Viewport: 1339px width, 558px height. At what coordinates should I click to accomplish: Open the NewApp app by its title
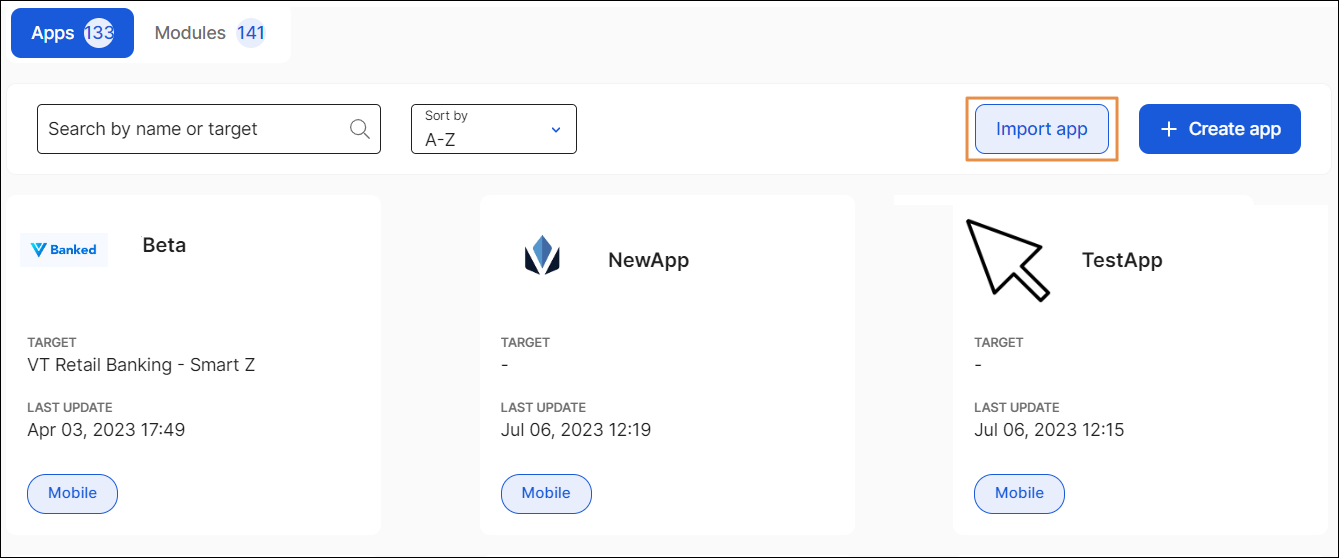pos(648,261)
